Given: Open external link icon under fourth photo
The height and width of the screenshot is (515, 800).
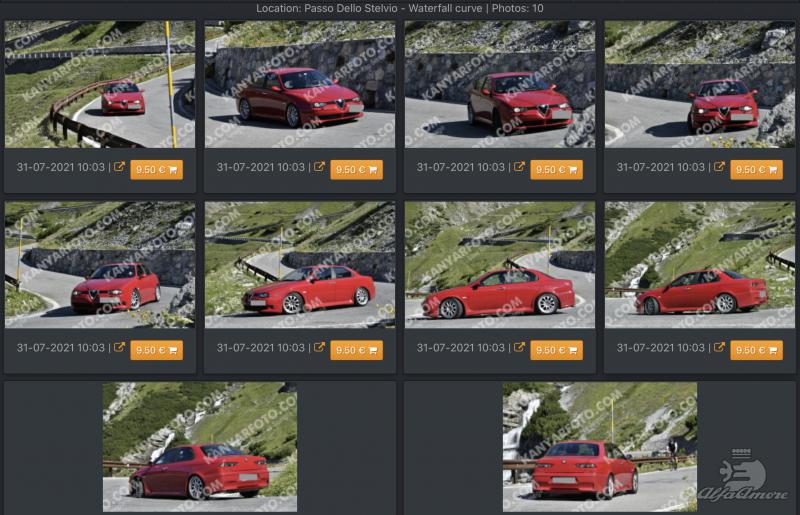Looking at the screenshot, I should [x=719, y=167].
